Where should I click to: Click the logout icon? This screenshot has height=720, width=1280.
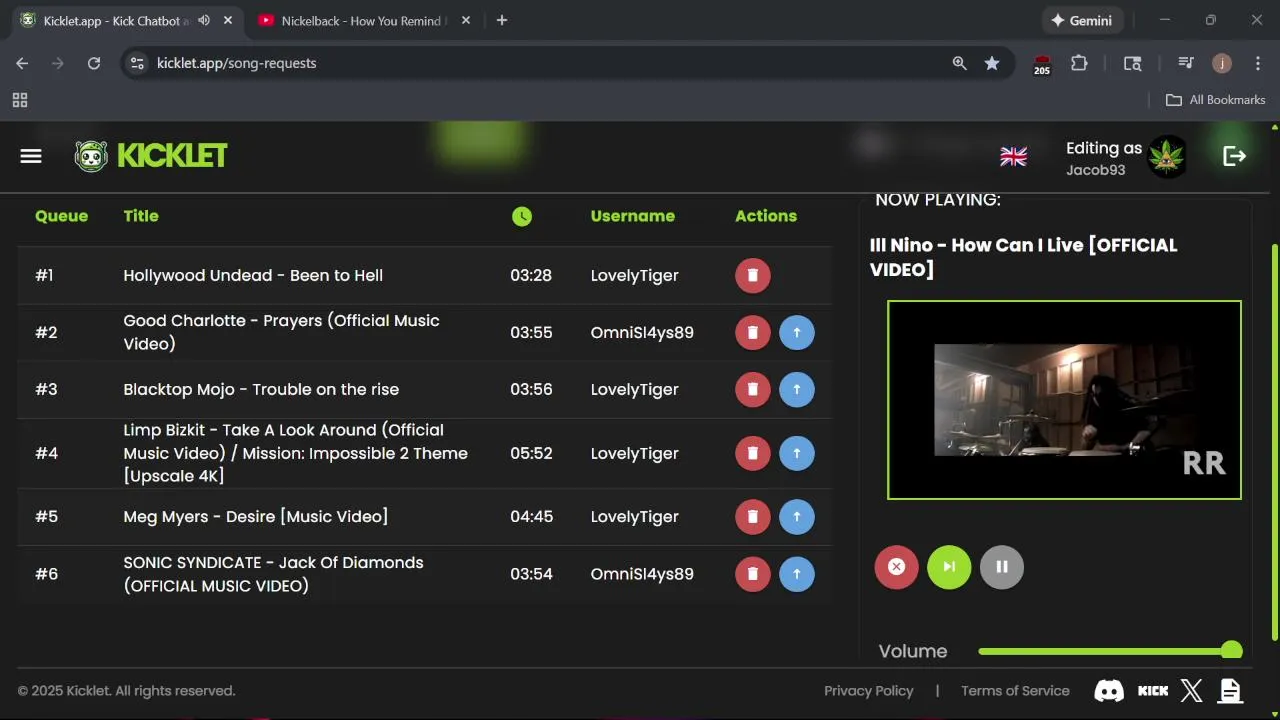click(x=1234, y=156)
